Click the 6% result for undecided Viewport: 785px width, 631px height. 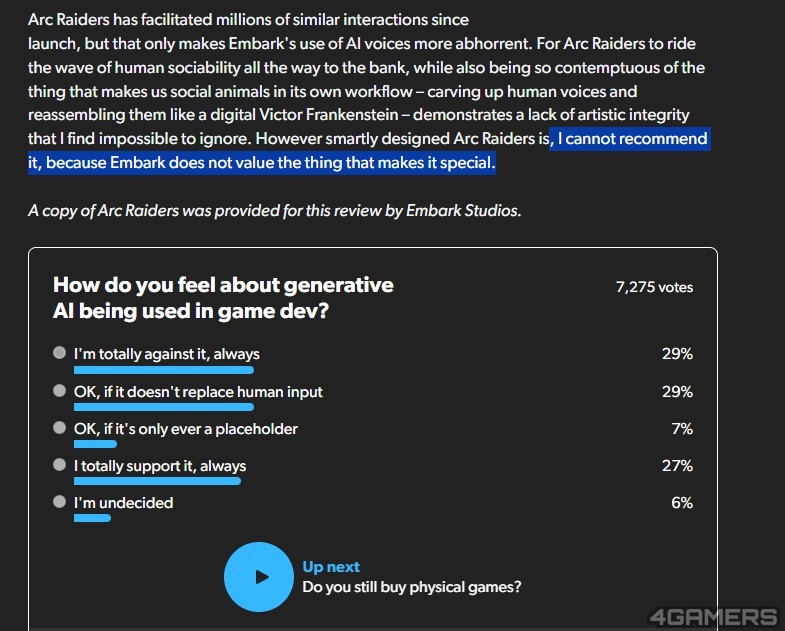point(682,503)
